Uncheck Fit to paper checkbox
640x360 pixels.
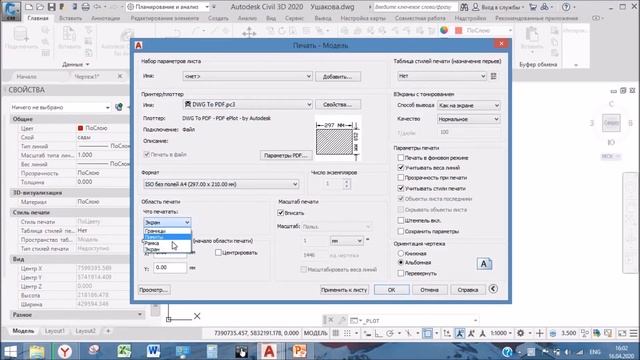(x=280, y=213)
